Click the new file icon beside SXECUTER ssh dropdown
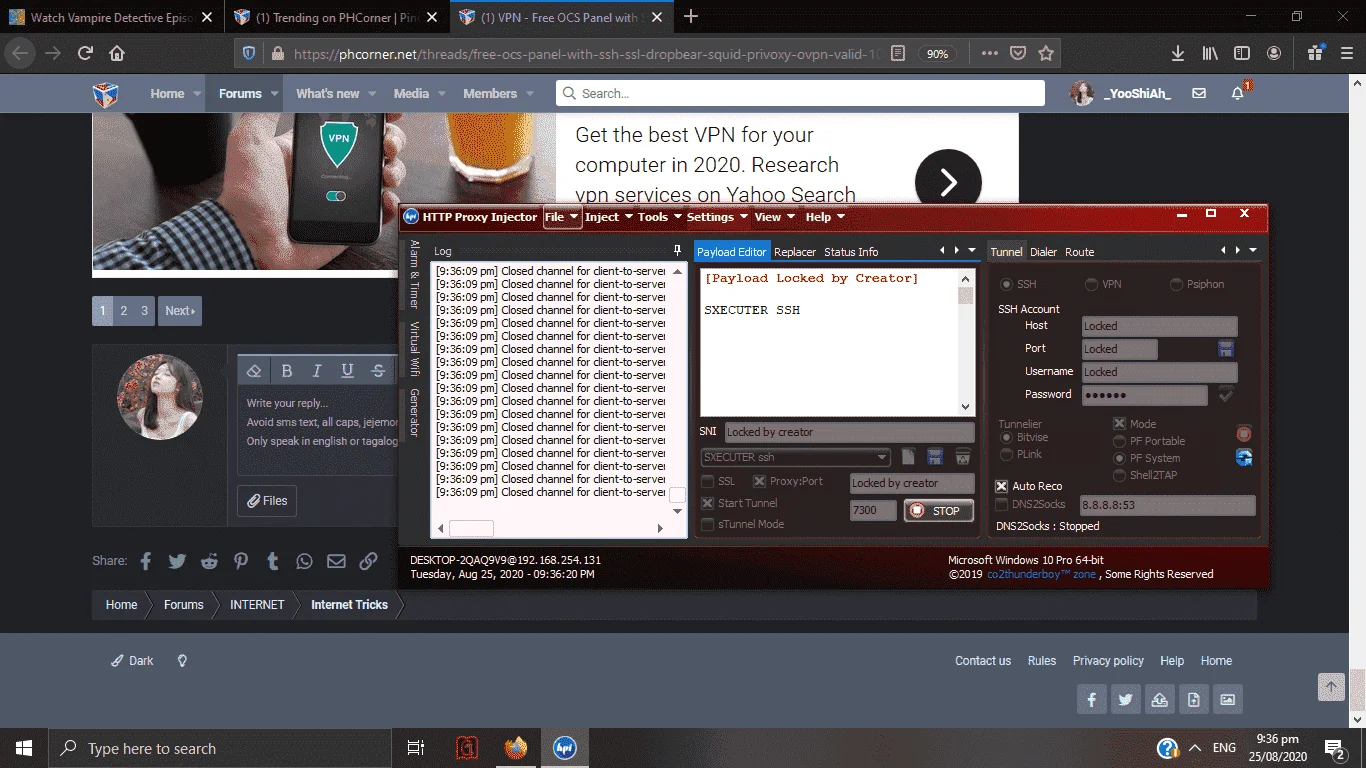 908,457
